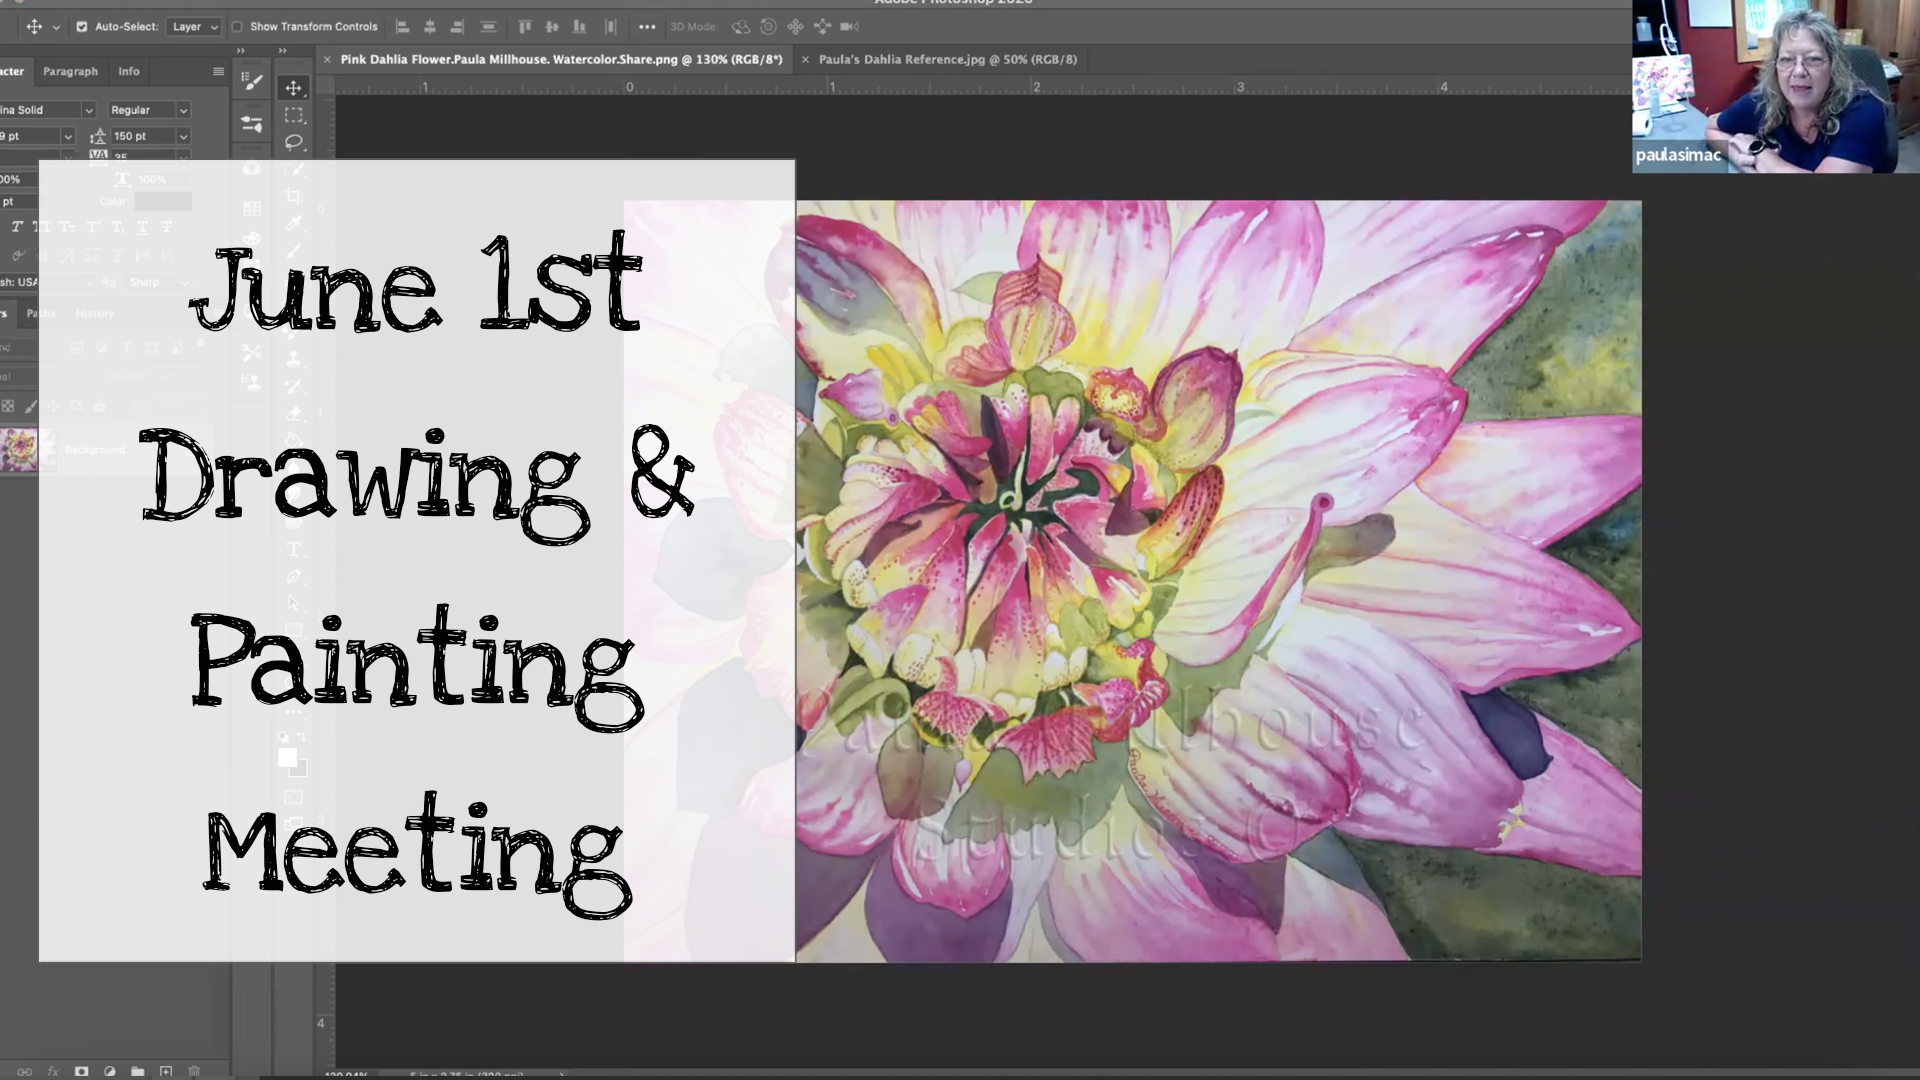Close Pink Dahlia Flower document tab

point(327,60)
